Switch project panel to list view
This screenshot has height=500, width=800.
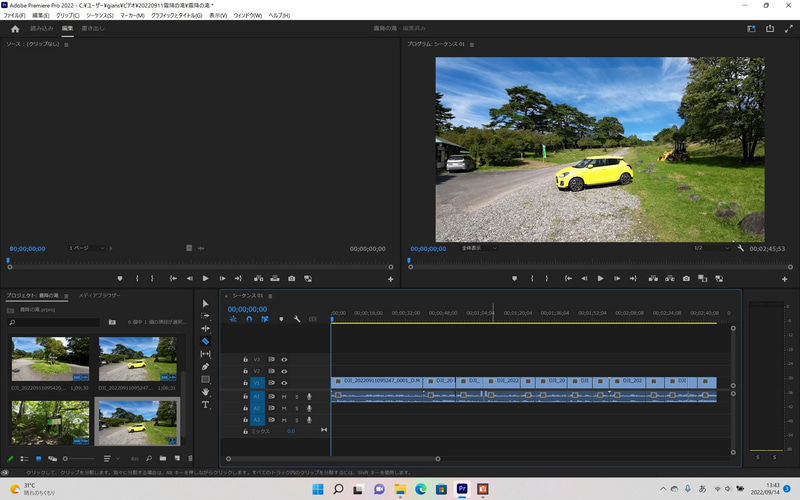tap(25, 458)
